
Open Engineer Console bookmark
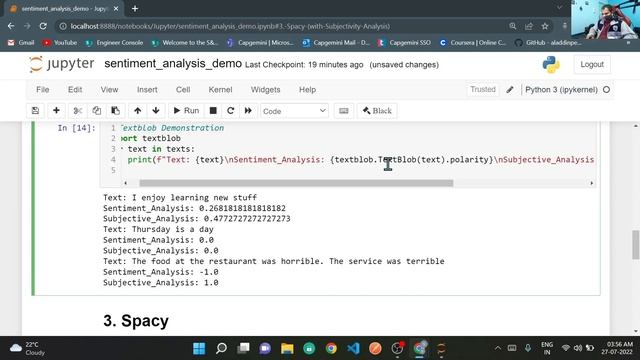click(114, 42)
